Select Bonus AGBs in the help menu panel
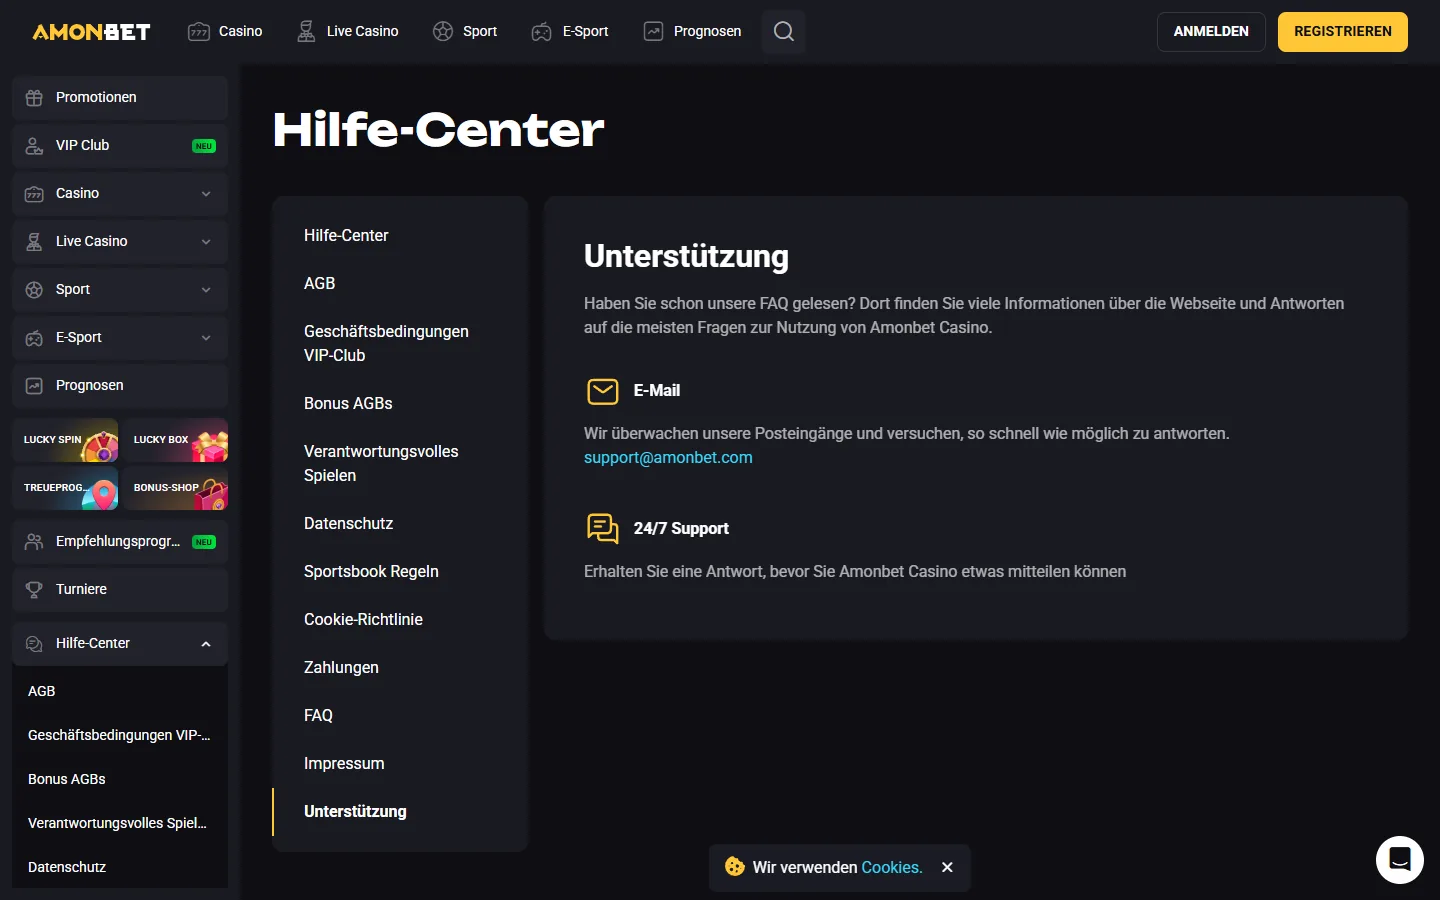Viewport: 1440px width, 900px height. click(x=348, y=403)
